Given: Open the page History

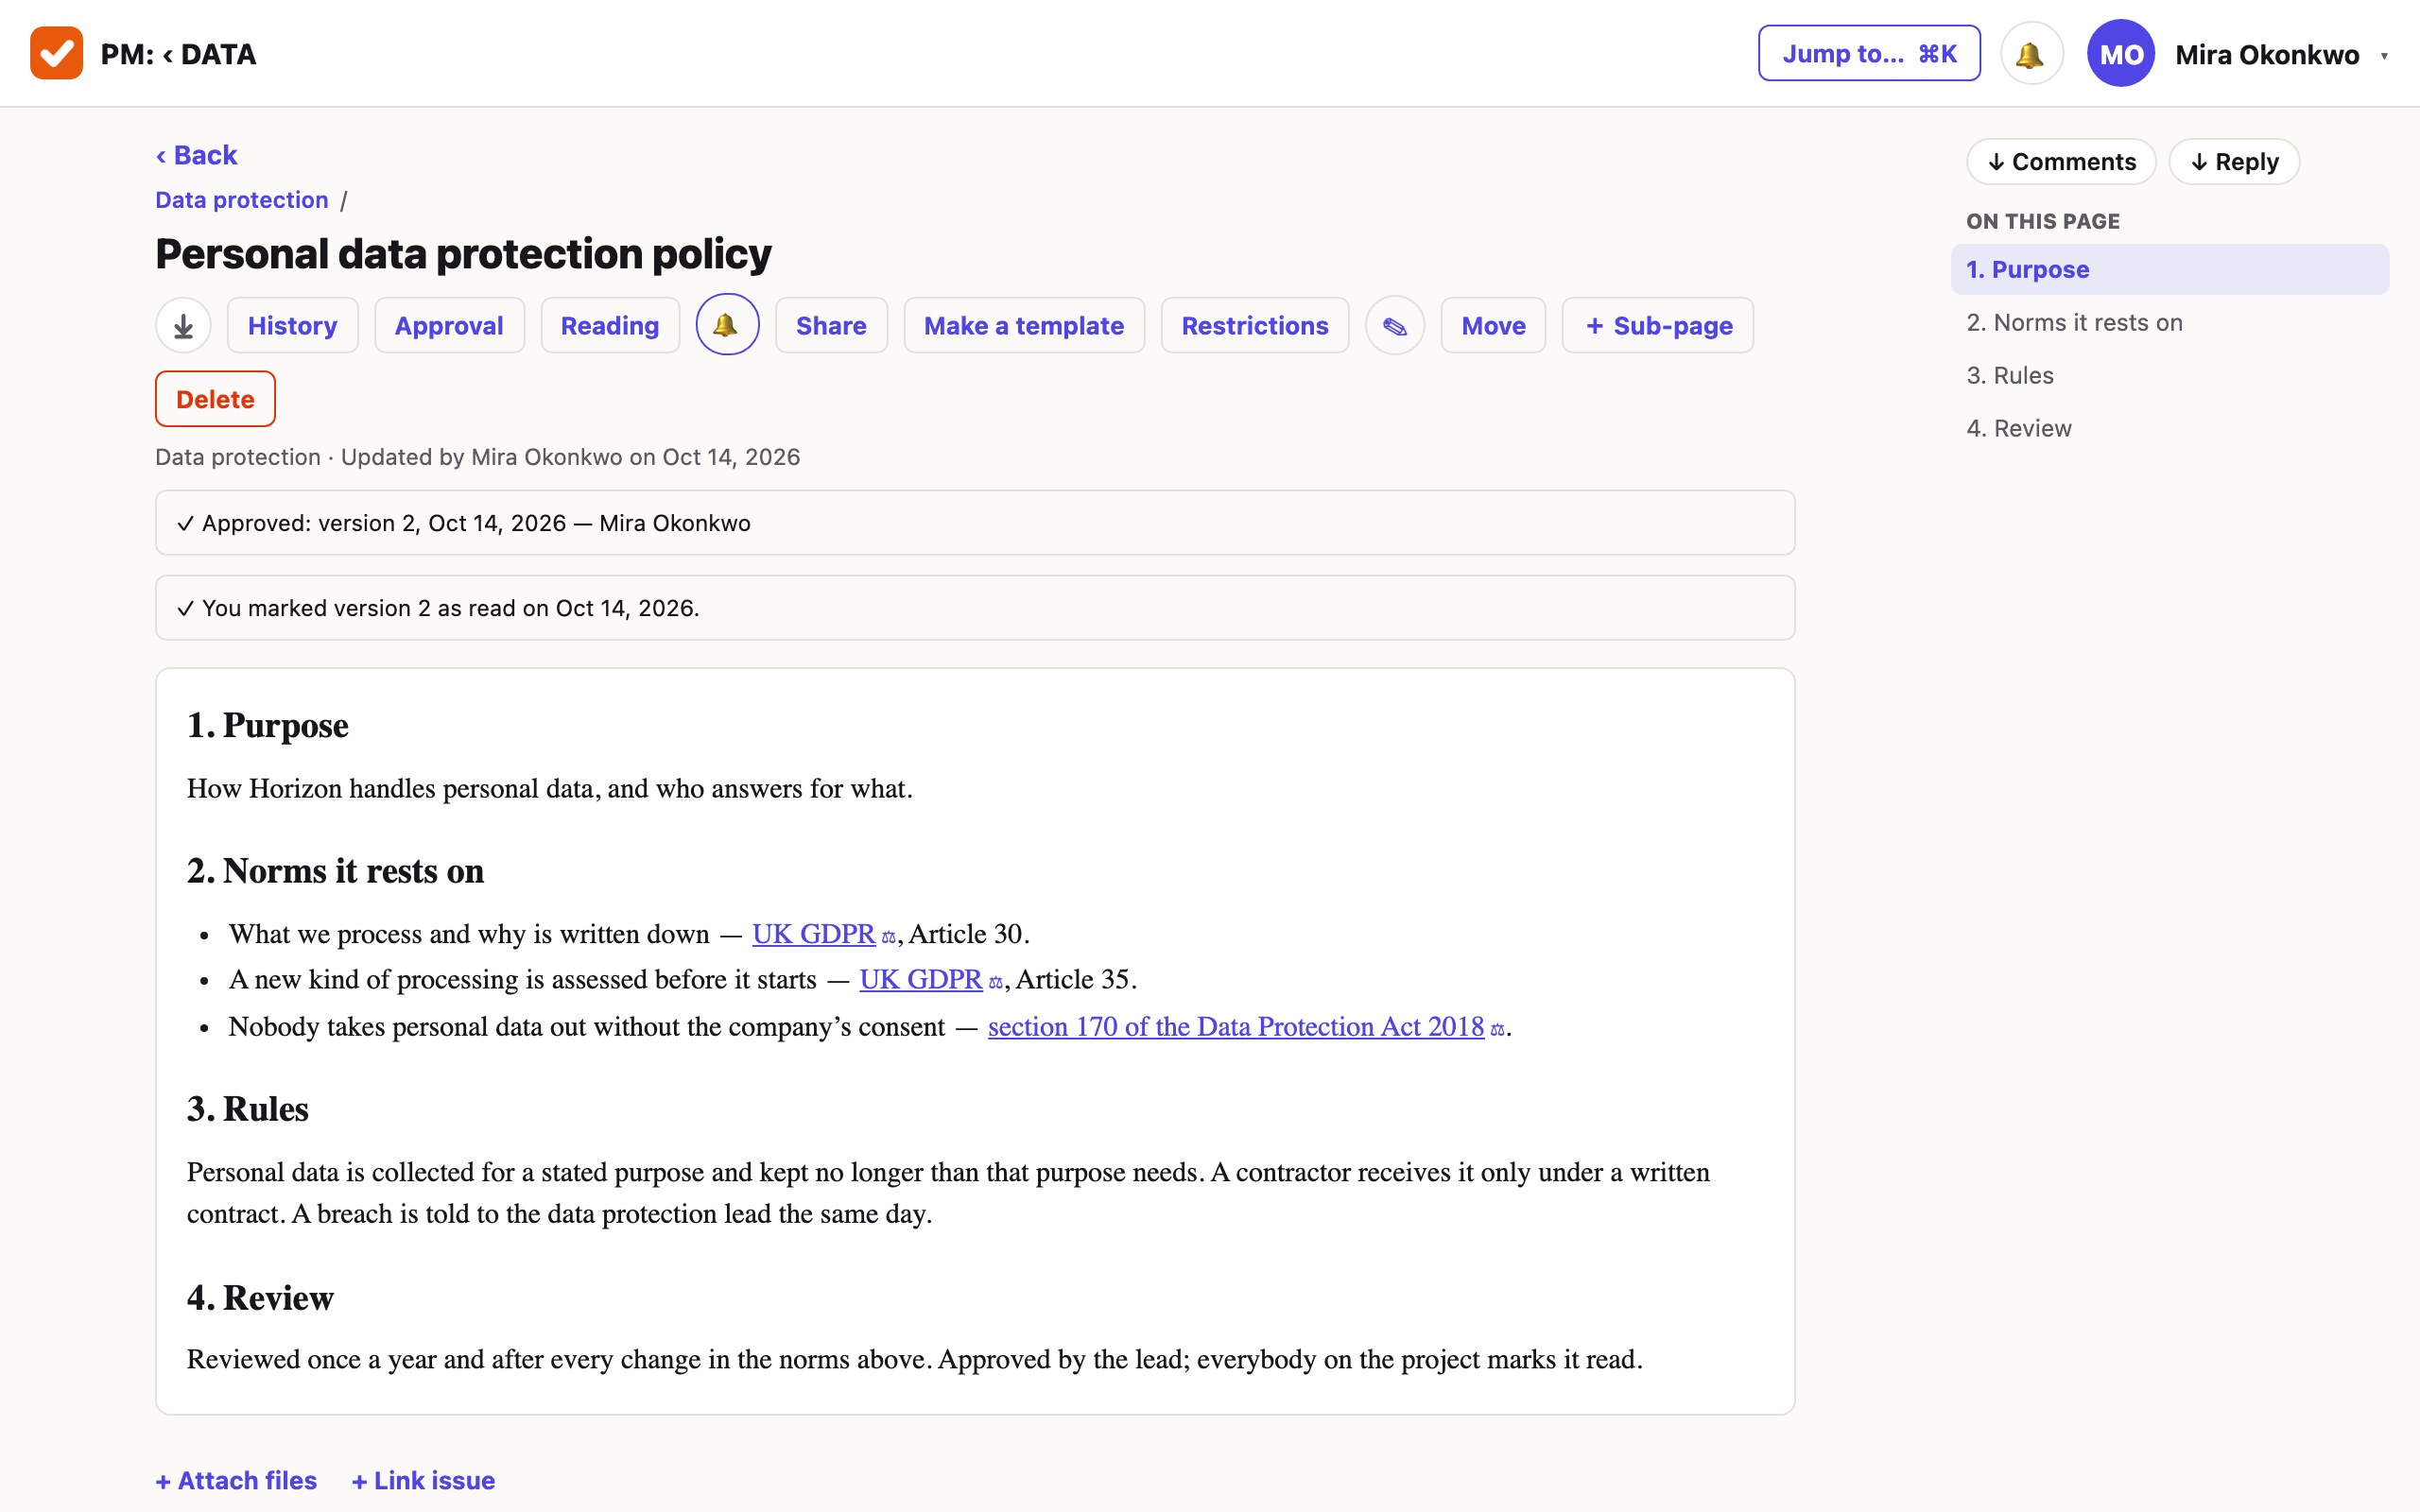Looking at the screenshot, I should point(292,325).
